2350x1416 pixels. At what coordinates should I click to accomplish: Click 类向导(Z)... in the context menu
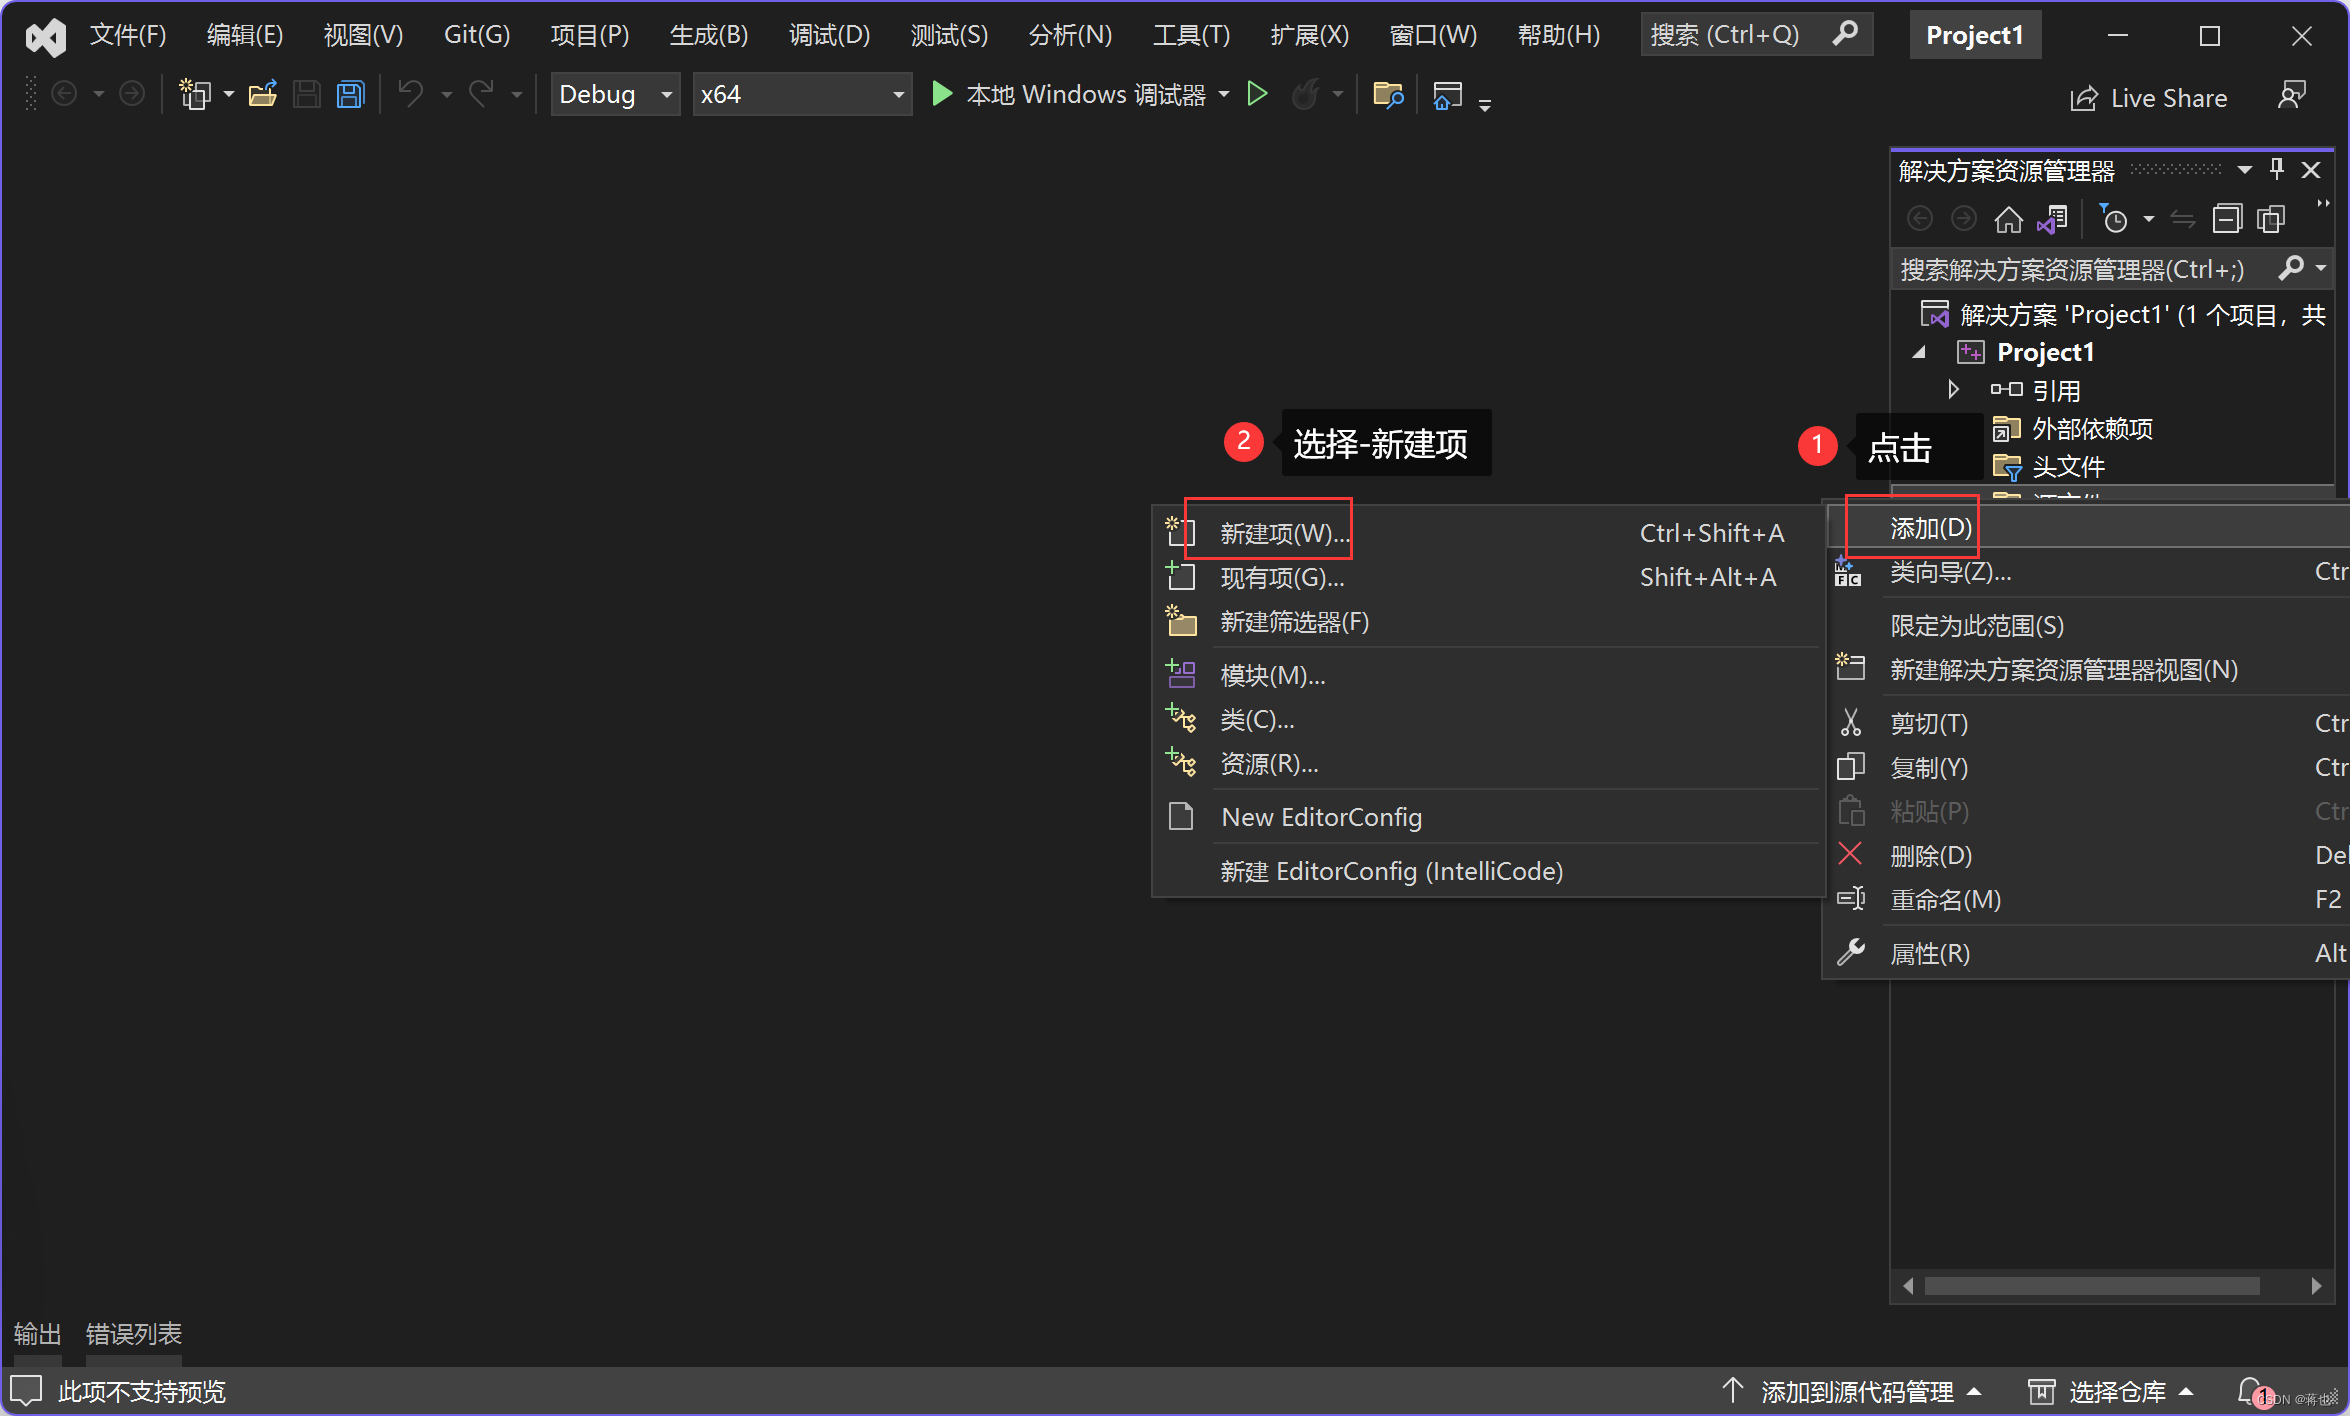[2088, 572]
